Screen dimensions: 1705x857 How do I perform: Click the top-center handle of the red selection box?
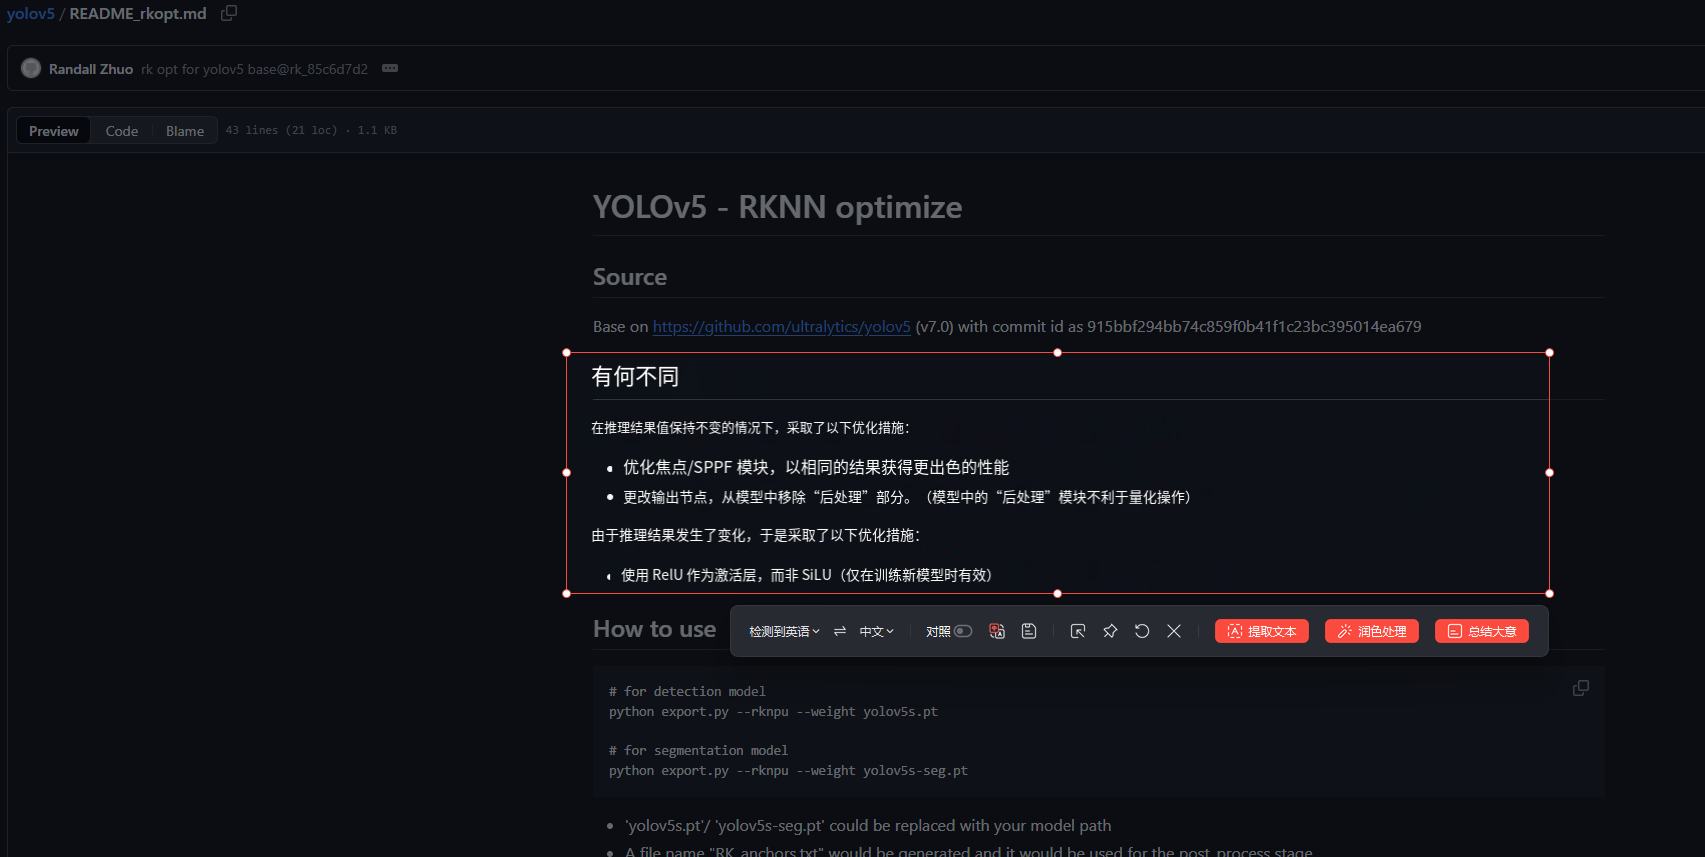pos(1057,352)
